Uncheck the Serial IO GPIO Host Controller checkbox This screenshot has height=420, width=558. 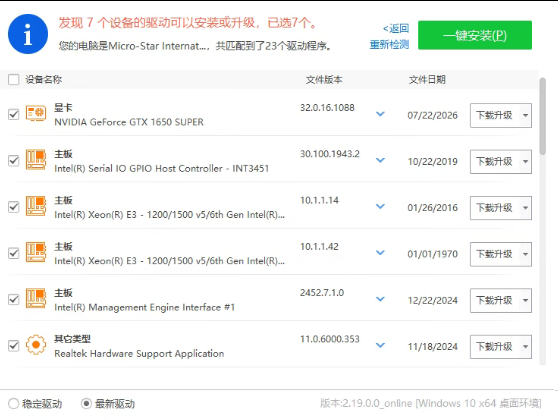tap(14, 161)
